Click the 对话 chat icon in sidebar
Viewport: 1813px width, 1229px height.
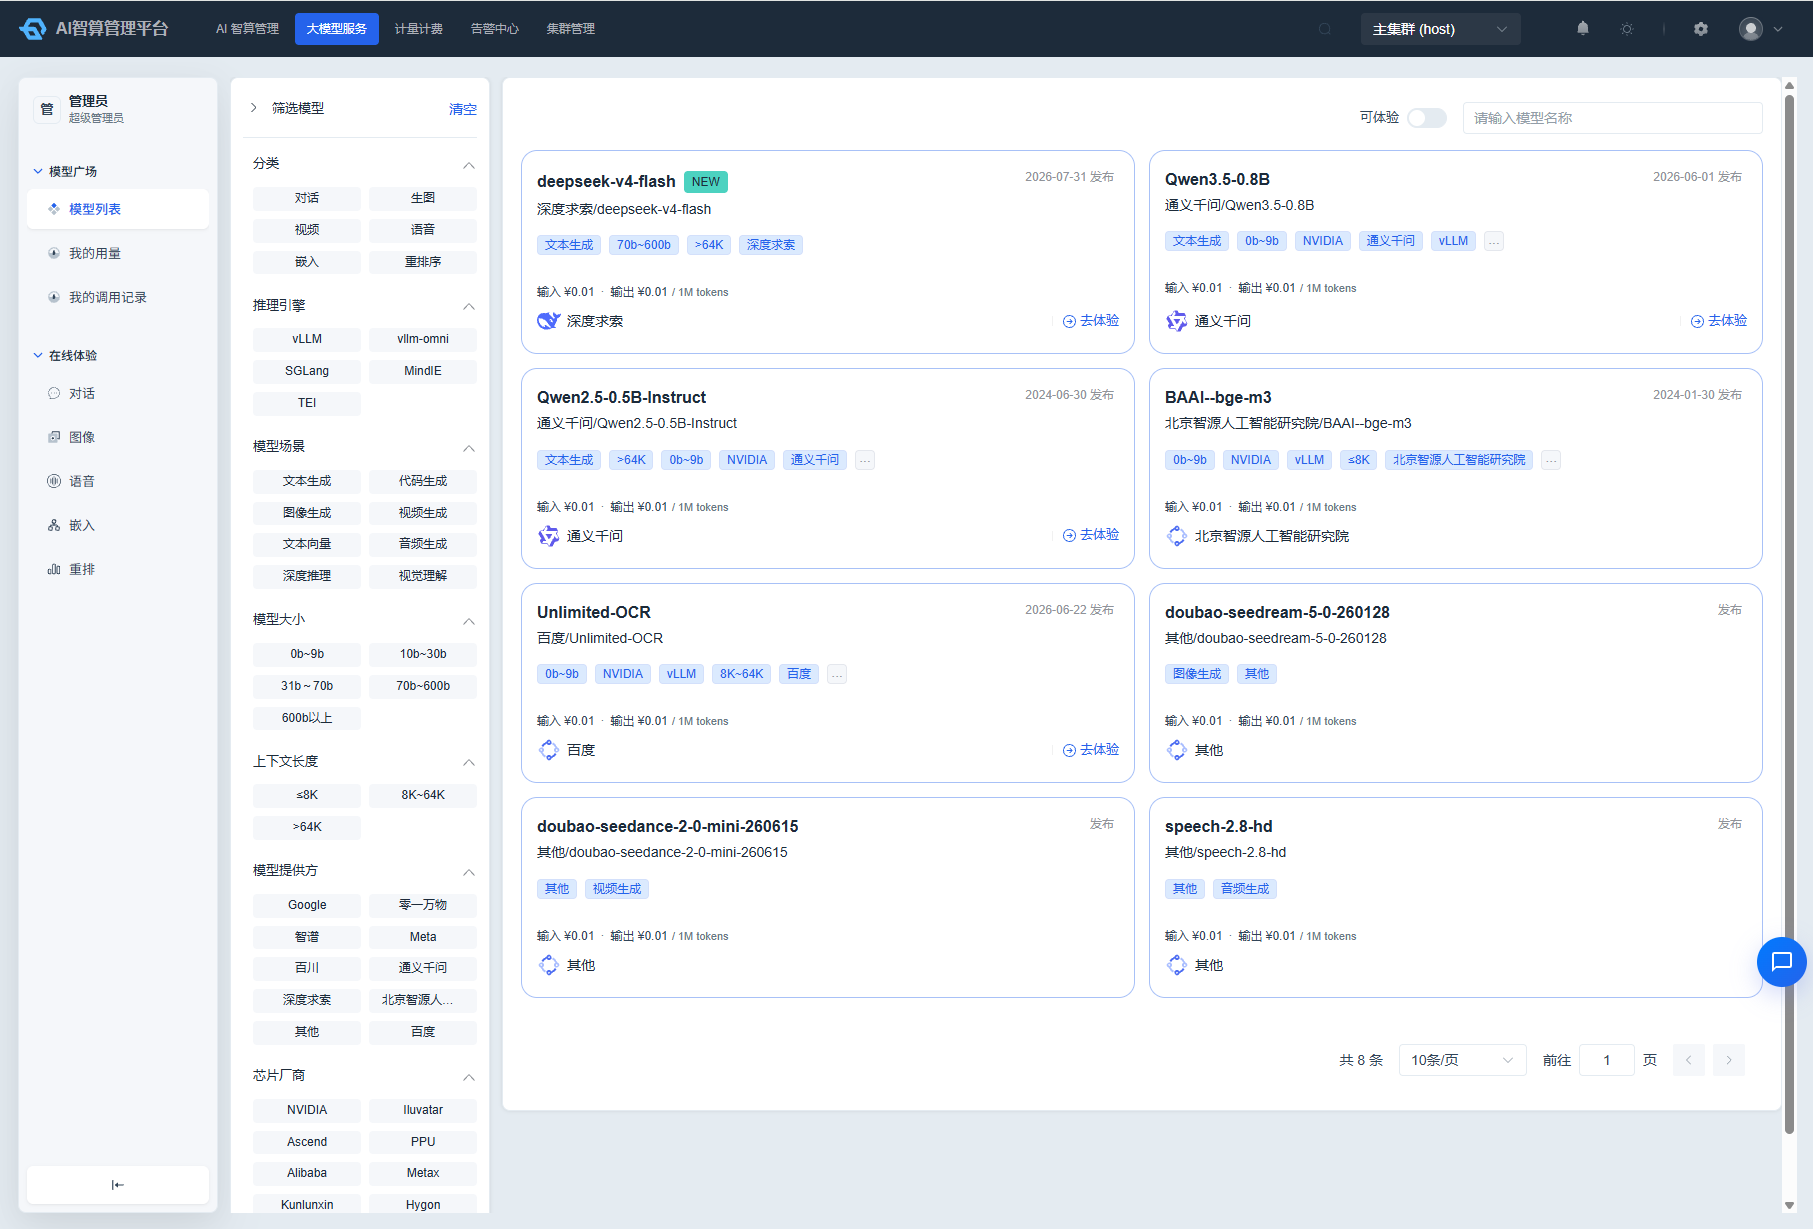(54, 393)
